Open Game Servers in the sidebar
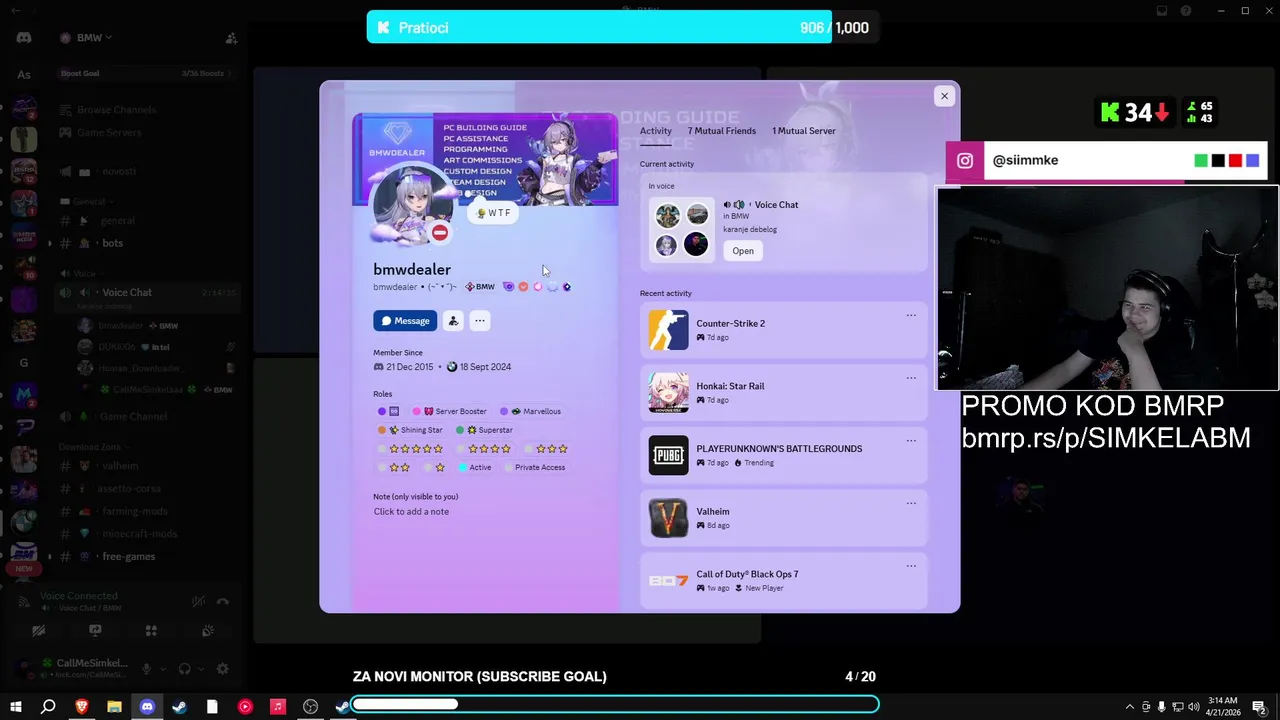 point(100,132)
